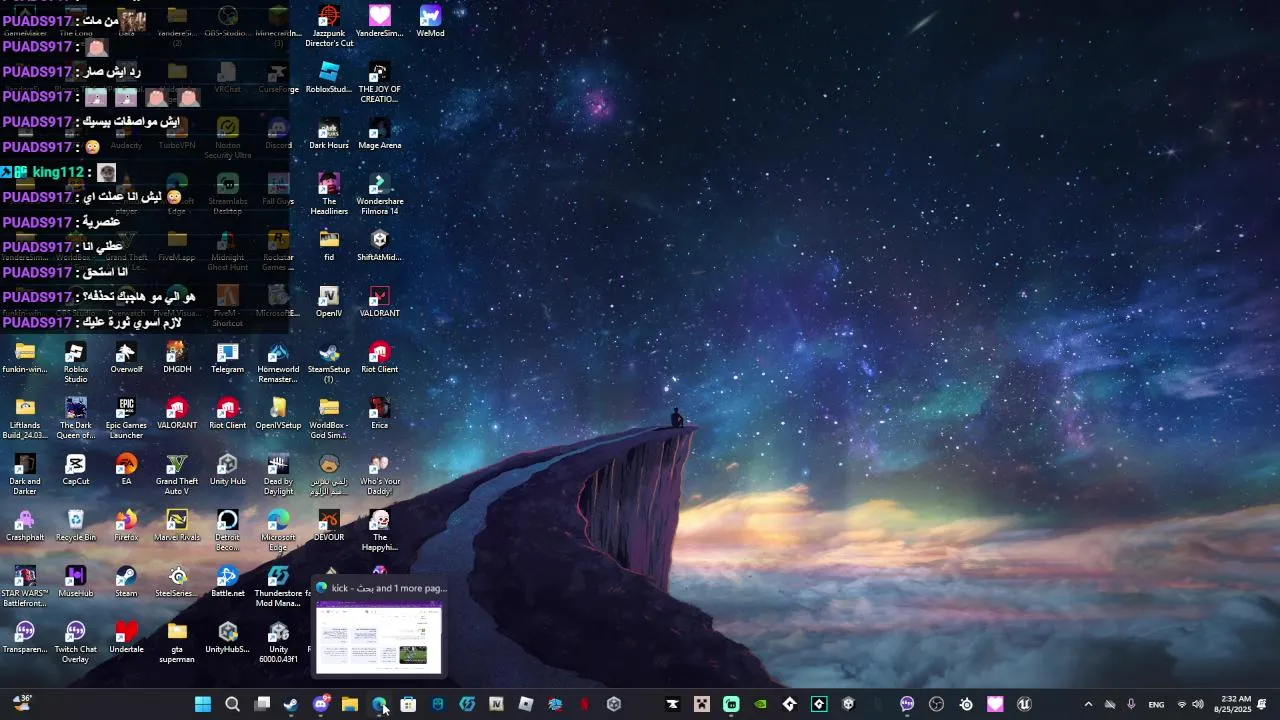Open the SteelSeries desktop shortcut
Image resolution: width=1280 pixels, height=720 pixels.
coord(177,582)
